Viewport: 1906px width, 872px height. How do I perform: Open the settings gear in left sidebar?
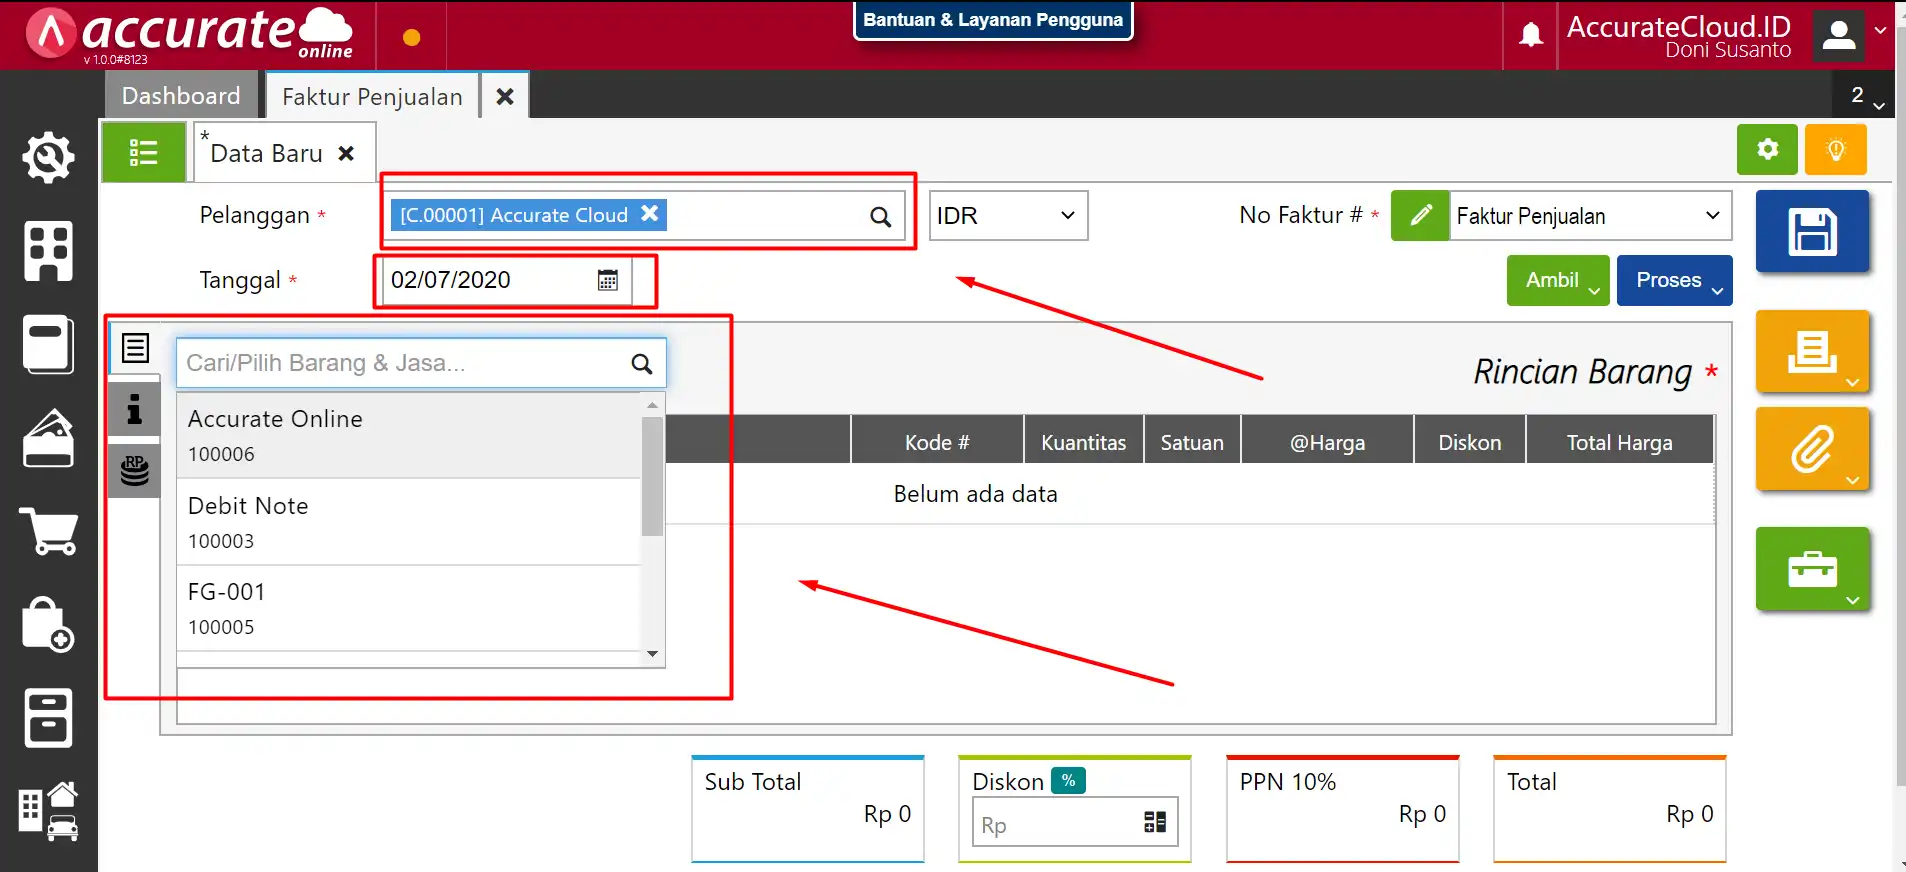48,158
